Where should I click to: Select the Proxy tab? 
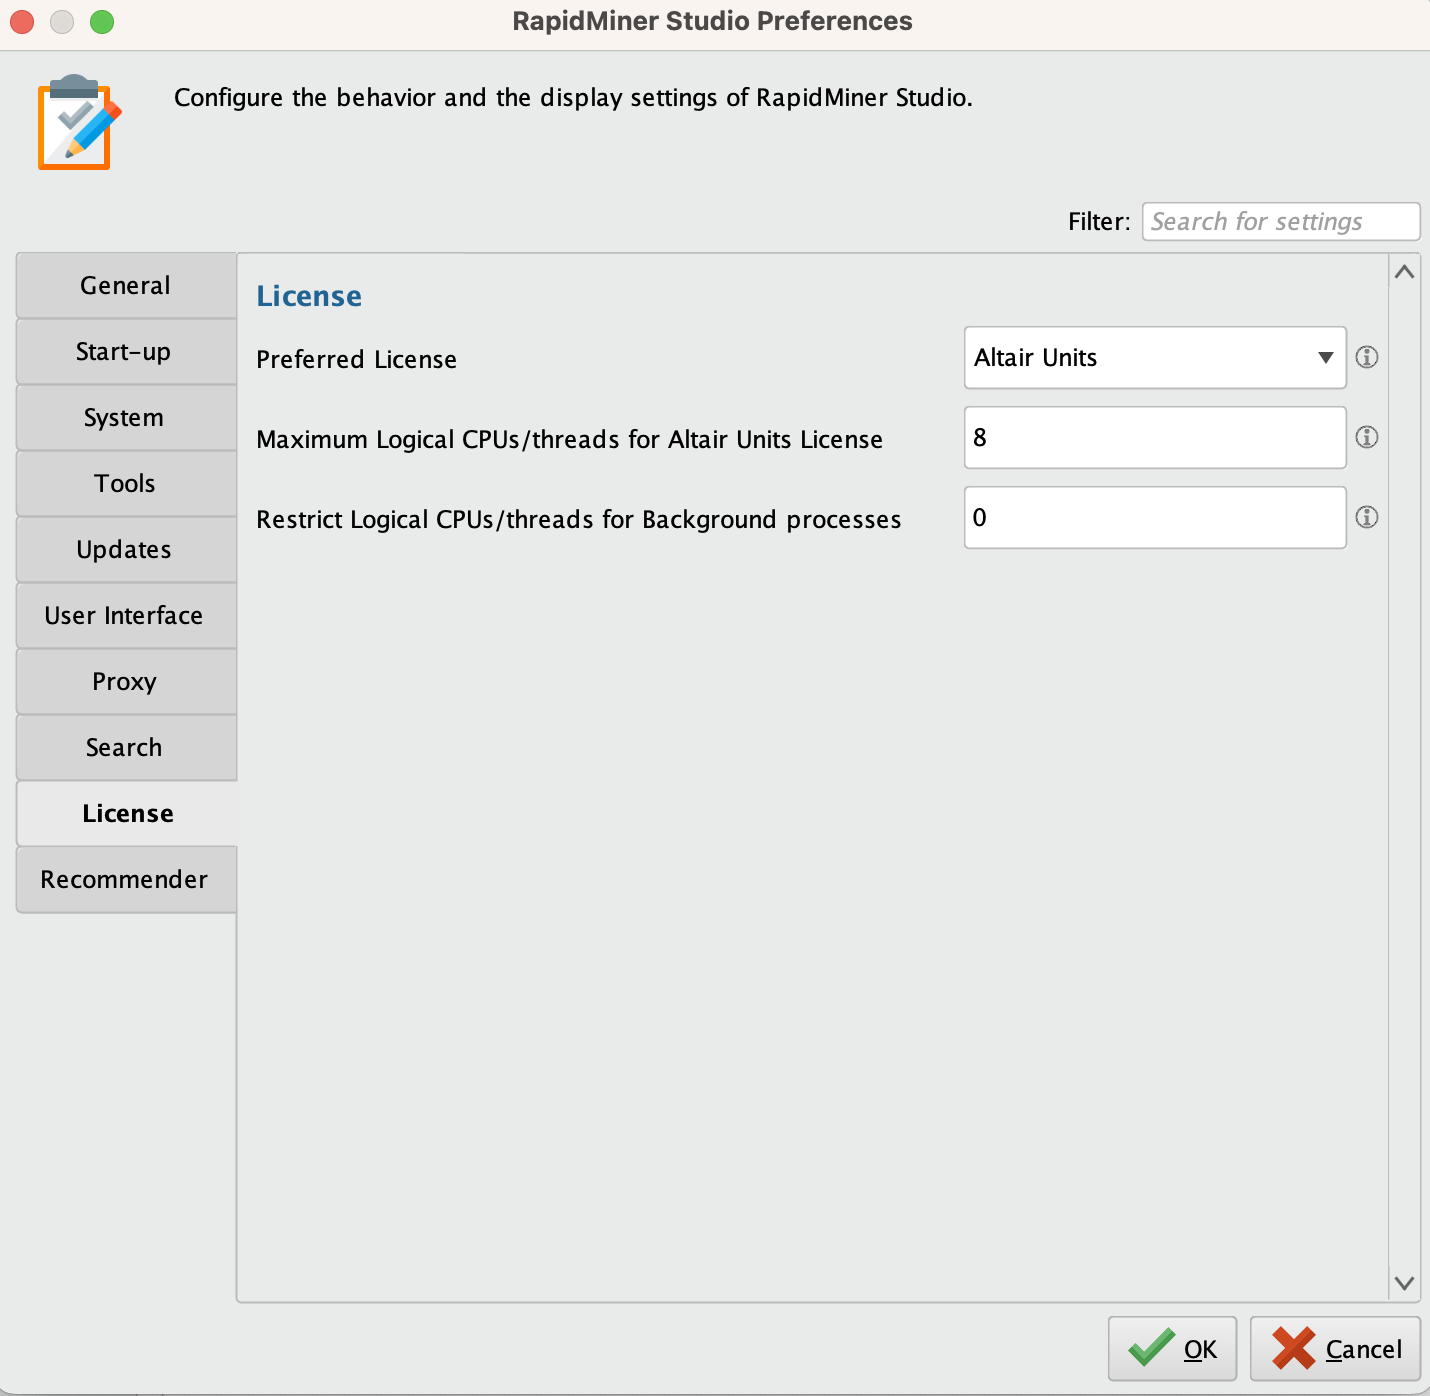pos(126,682)
